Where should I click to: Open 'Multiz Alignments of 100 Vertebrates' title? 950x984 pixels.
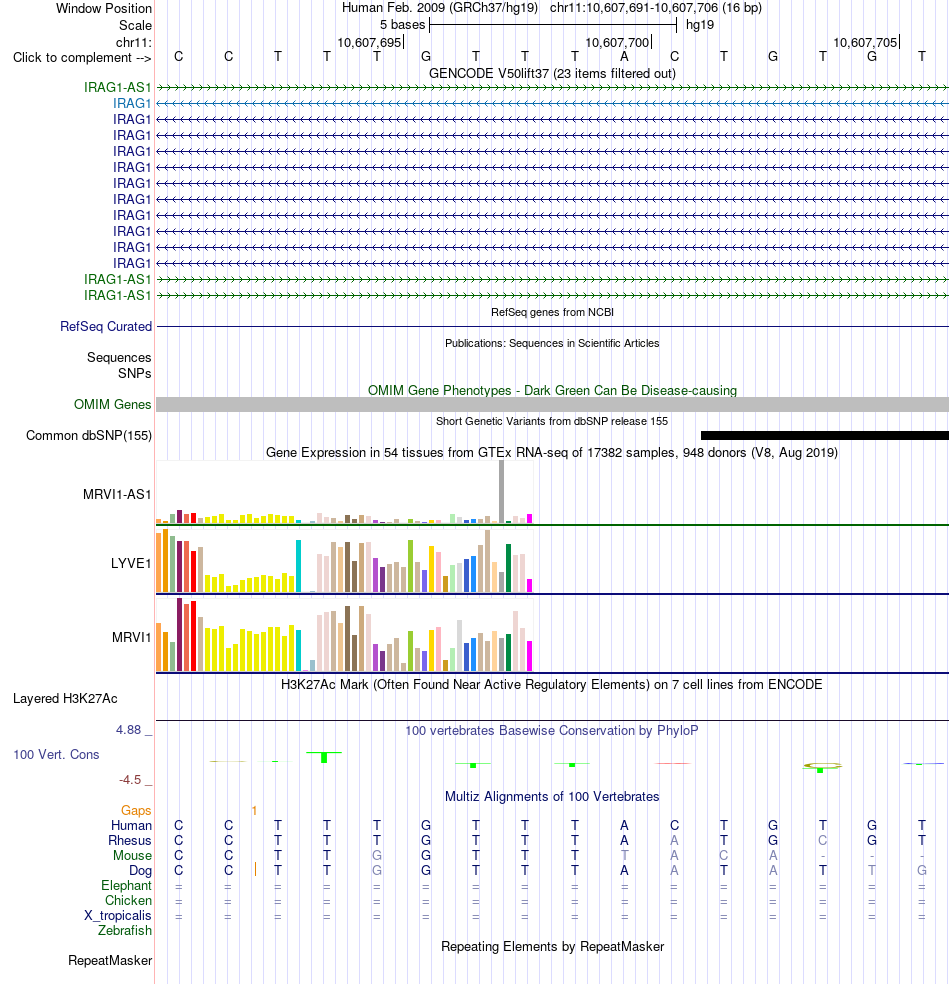tap(552, 797)
